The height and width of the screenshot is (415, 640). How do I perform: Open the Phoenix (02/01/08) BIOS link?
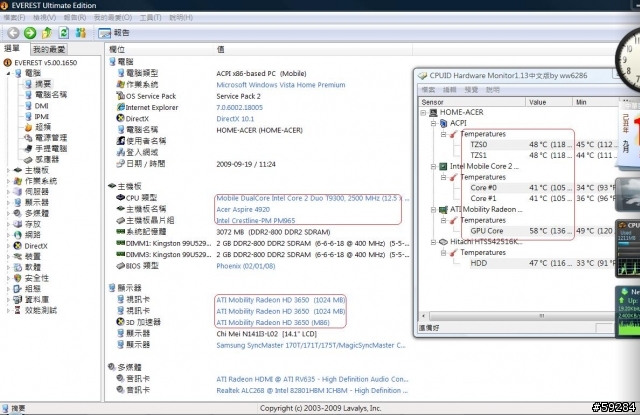(x=246, y=266)
